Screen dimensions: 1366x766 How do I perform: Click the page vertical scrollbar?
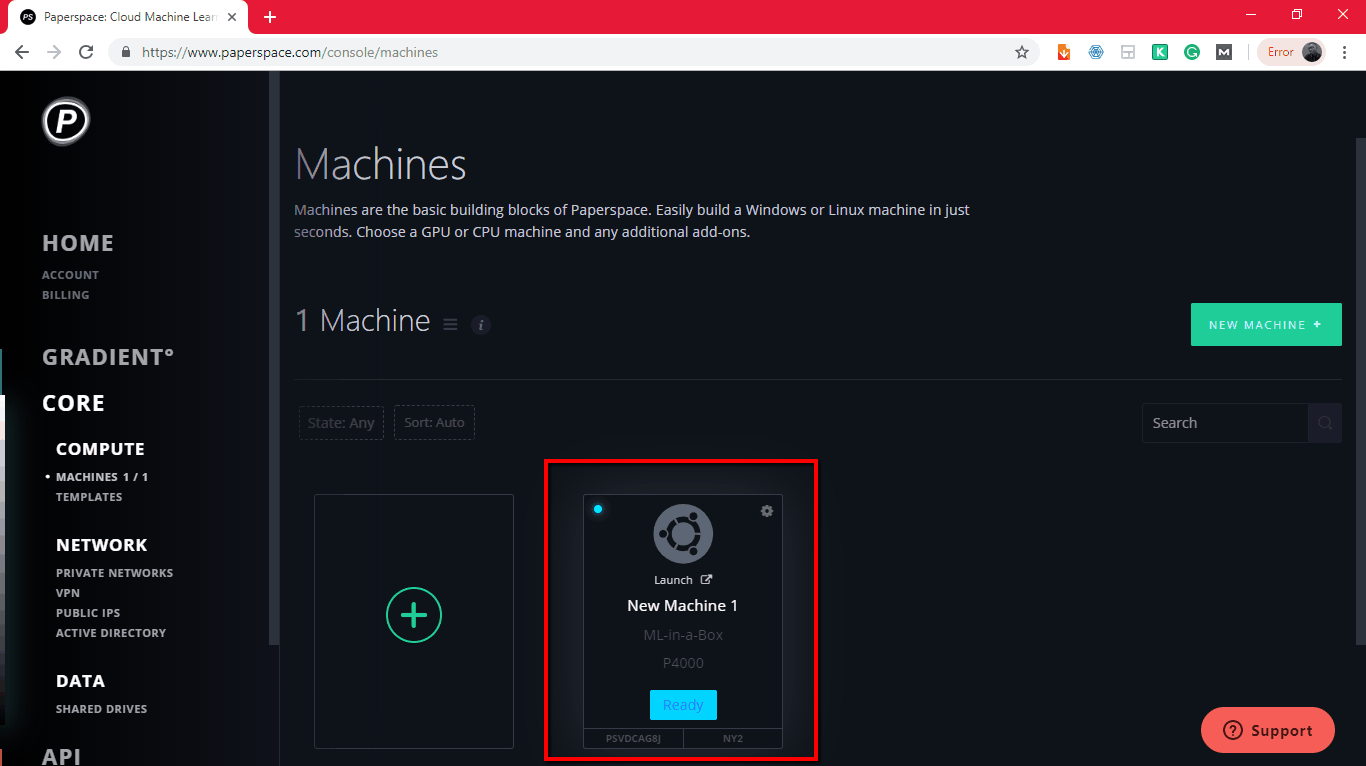1359,390
